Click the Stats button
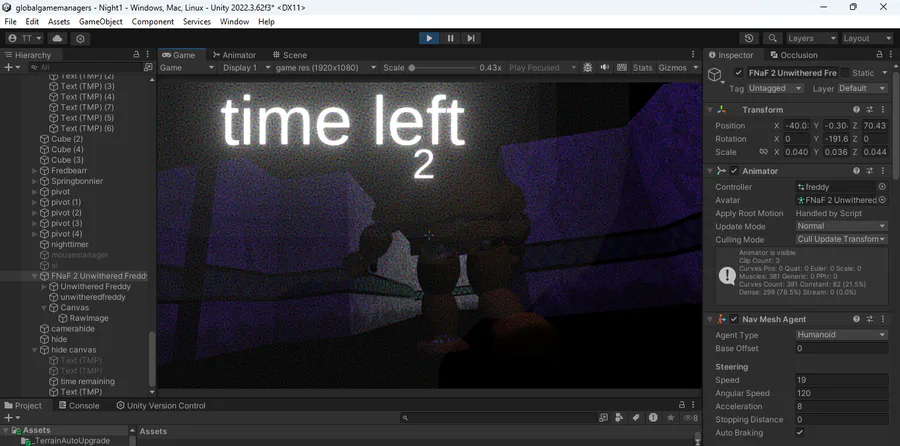The width and height of the screenshot is (900, 446). coord(642,68)
